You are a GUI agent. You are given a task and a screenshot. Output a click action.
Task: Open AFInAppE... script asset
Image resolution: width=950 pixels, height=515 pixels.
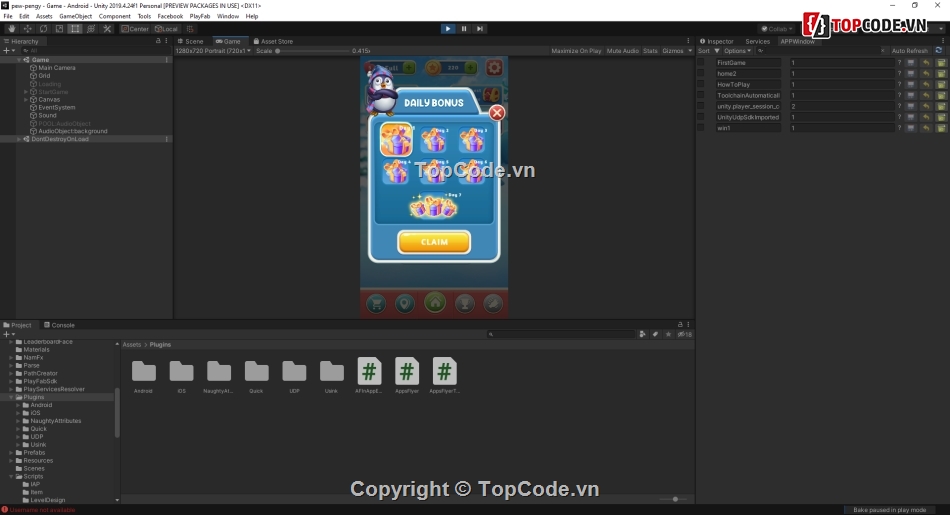click(369, 376)
